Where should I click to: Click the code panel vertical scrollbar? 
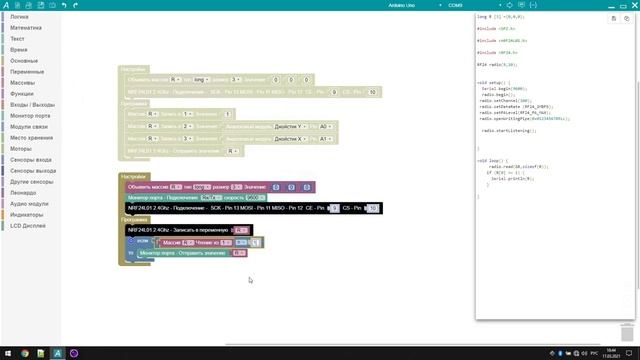[x=638, y=184]
